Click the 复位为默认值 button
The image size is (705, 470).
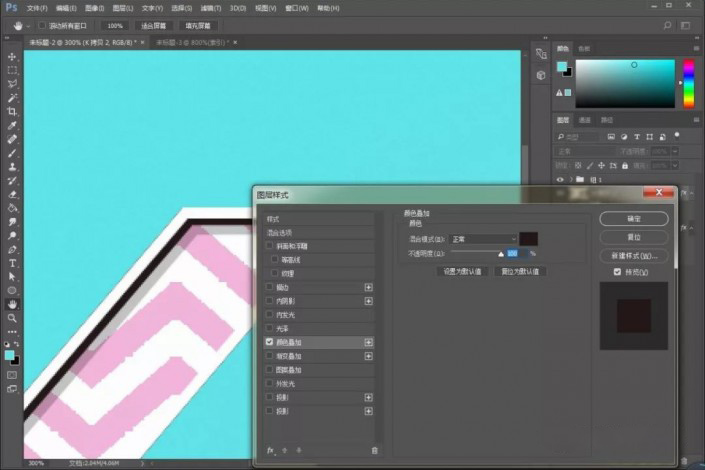pyautogui.click(x=520, y=271)
